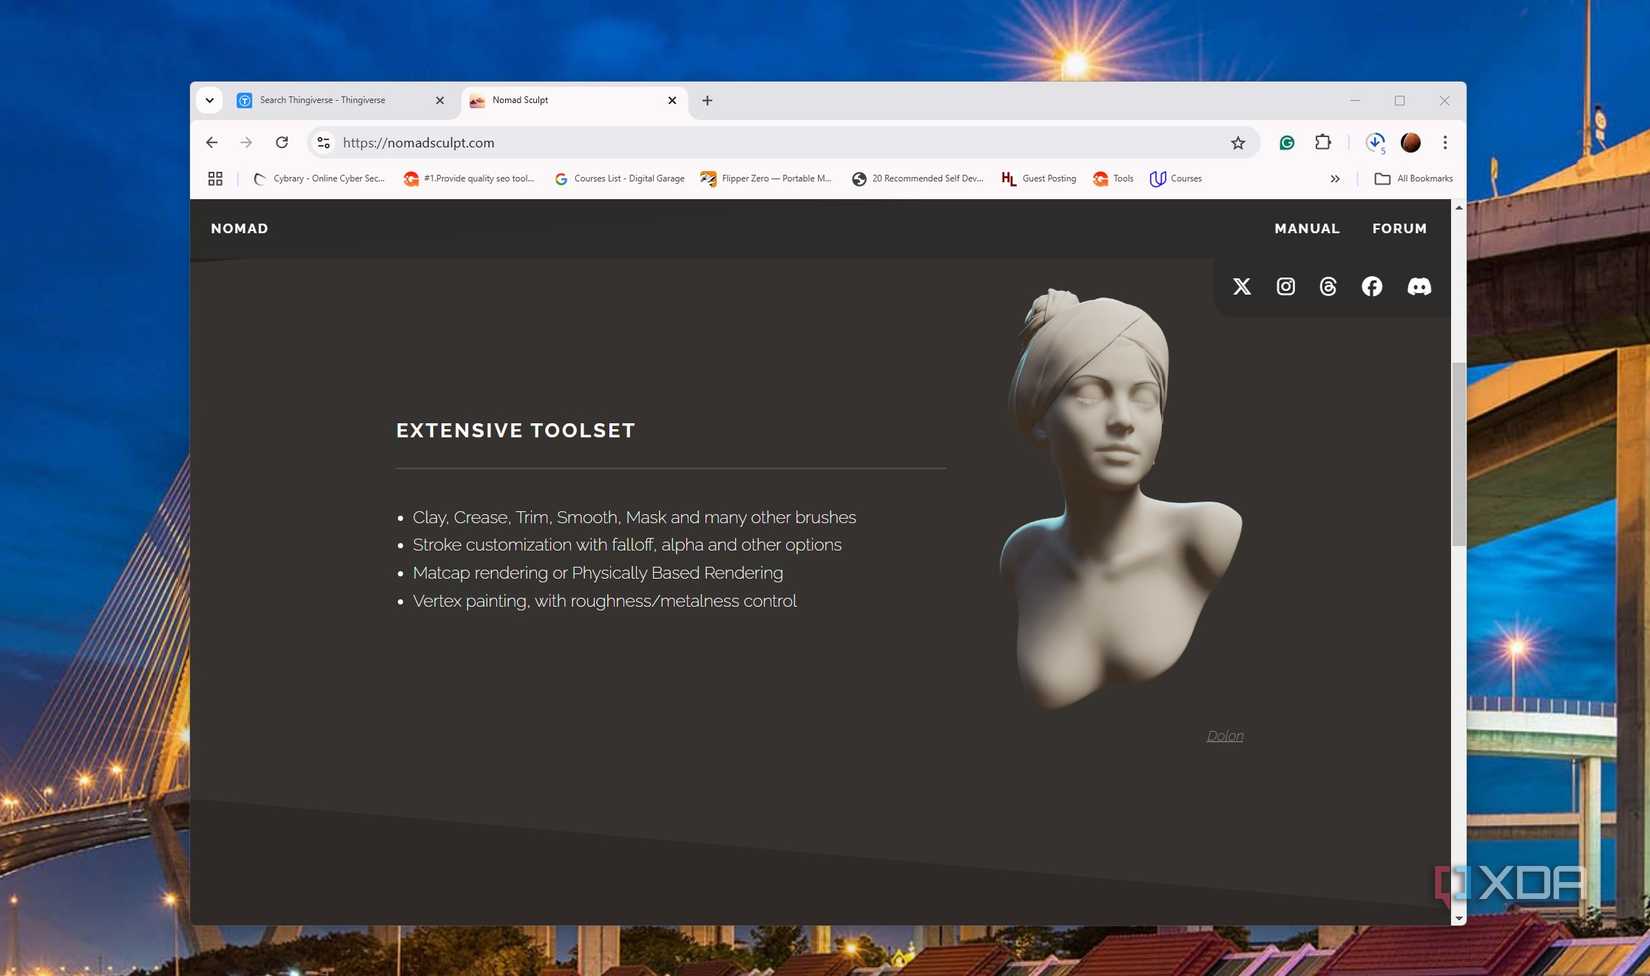Viewport: 1650px width, 976px height.
Task: Reload the Nomad Sculpt page
Action: 282,143
